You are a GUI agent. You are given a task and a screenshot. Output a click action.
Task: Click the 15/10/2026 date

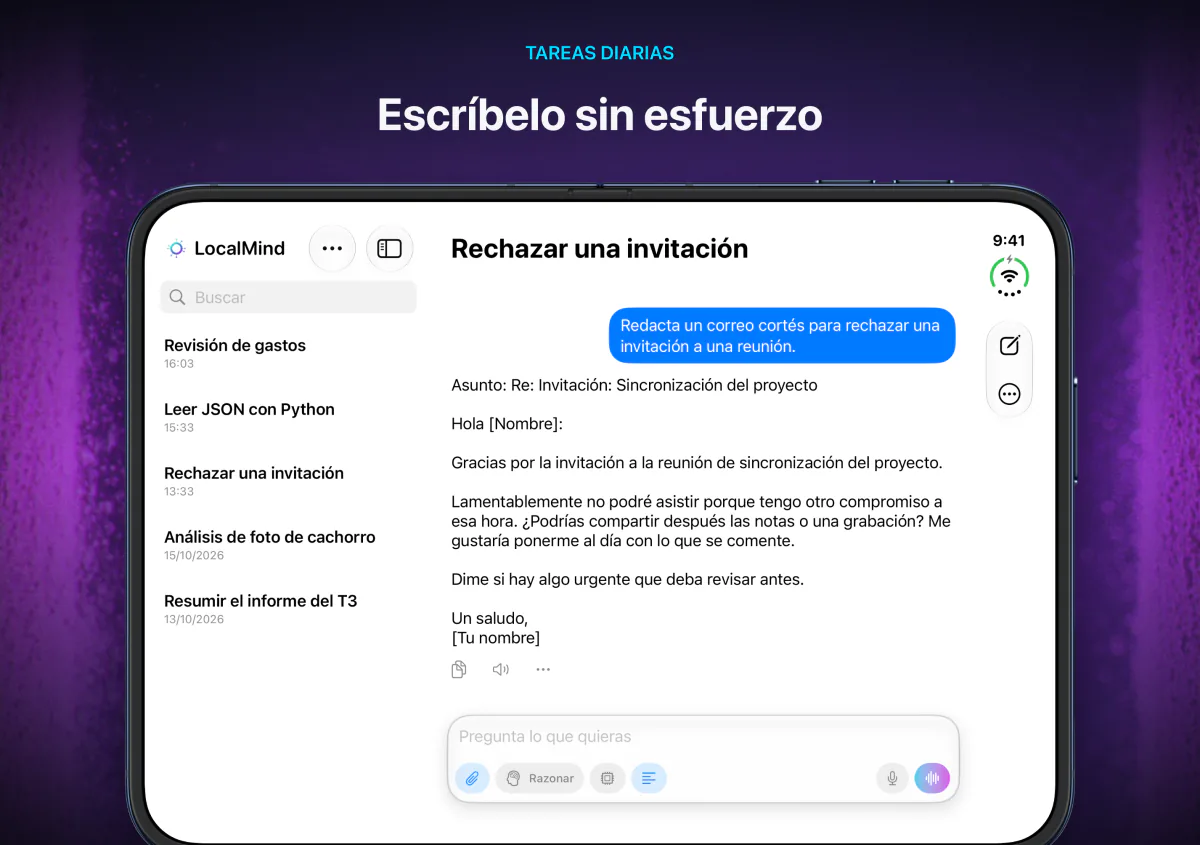194,556
